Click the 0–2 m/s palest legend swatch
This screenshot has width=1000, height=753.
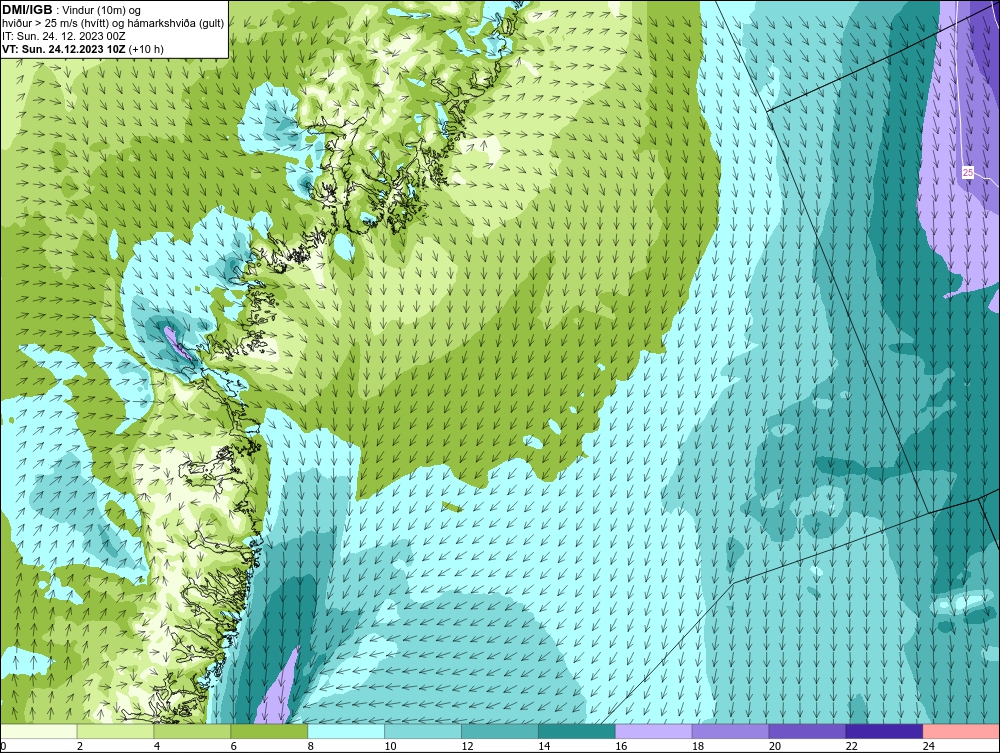(39, 731)
